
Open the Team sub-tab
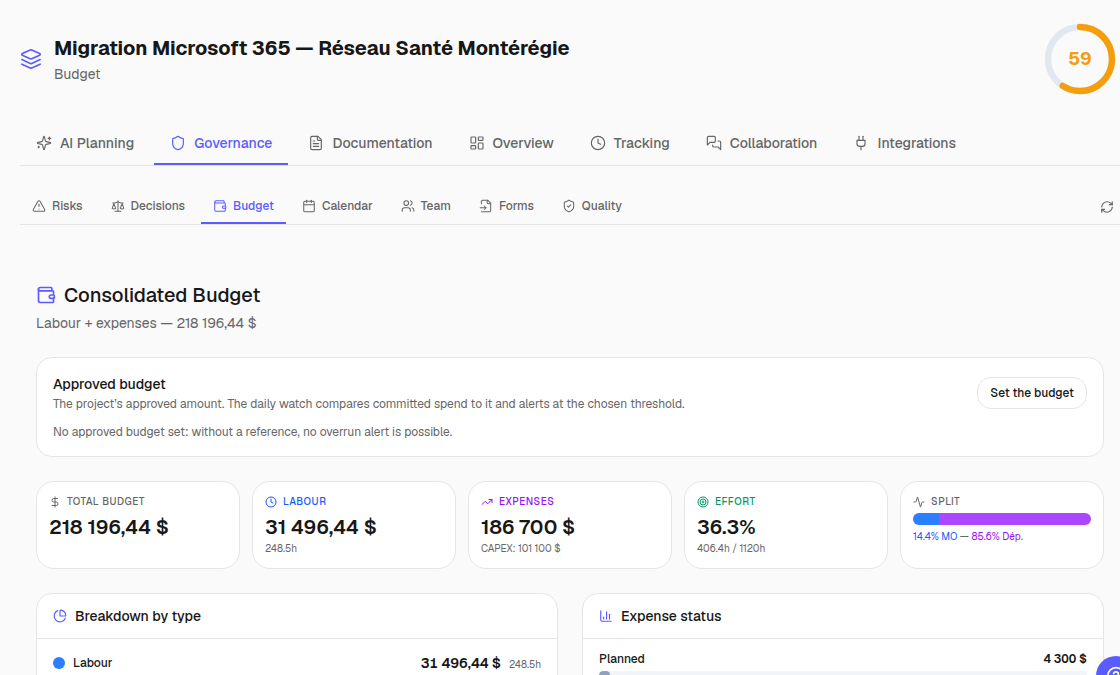coord(426,206)
